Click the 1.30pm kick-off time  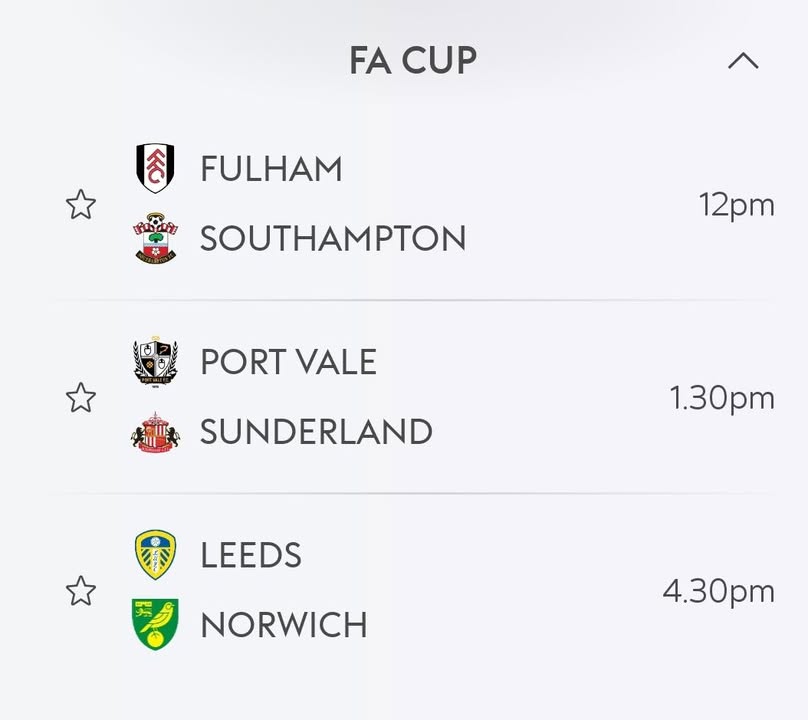coord(722,398)
